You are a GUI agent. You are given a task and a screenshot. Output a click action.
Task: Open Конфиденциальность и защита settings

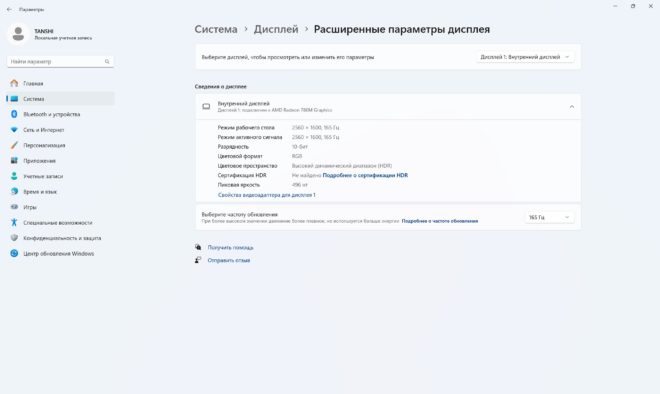pos(61,238)
